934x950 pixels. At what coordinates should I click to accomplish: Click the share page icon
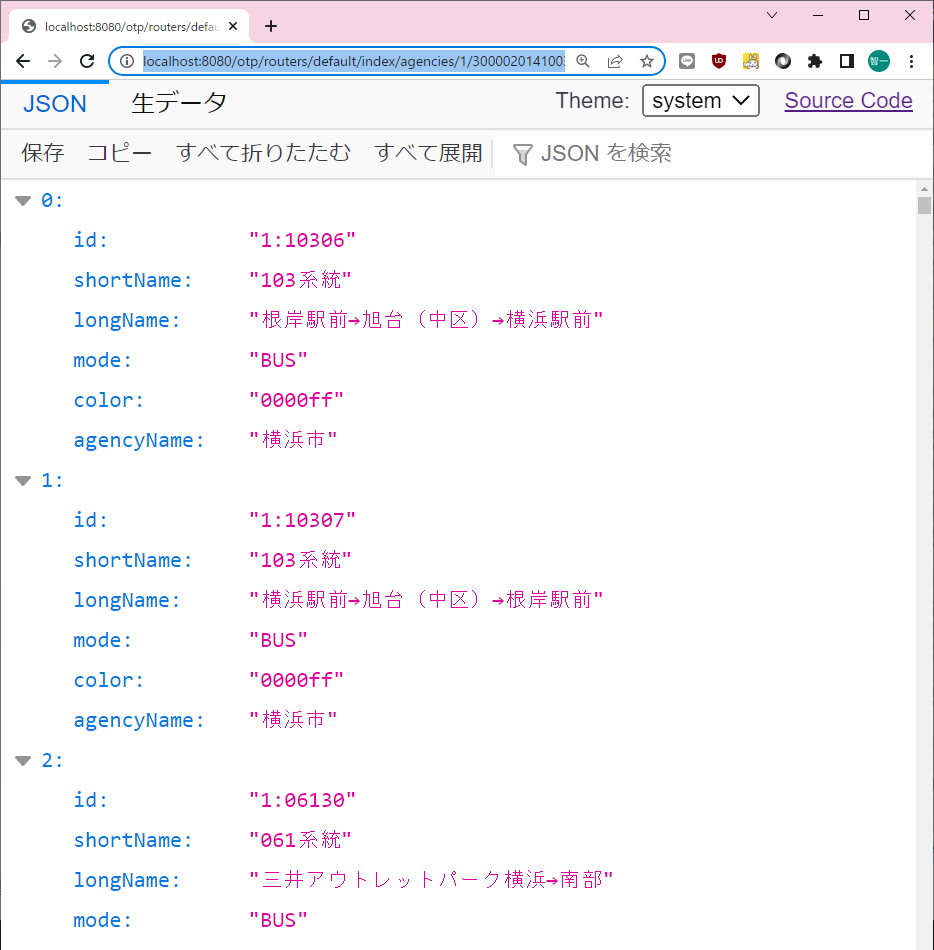pos(615,61)
